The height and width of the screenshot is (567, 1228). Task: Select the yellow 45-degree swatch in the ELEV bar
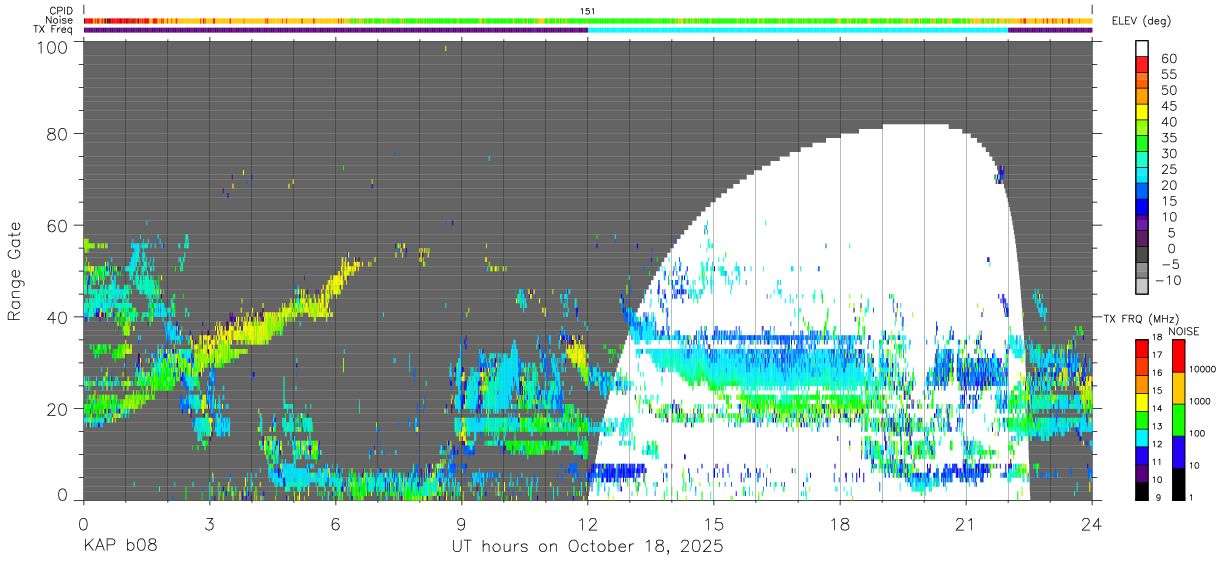point(1142,111)
